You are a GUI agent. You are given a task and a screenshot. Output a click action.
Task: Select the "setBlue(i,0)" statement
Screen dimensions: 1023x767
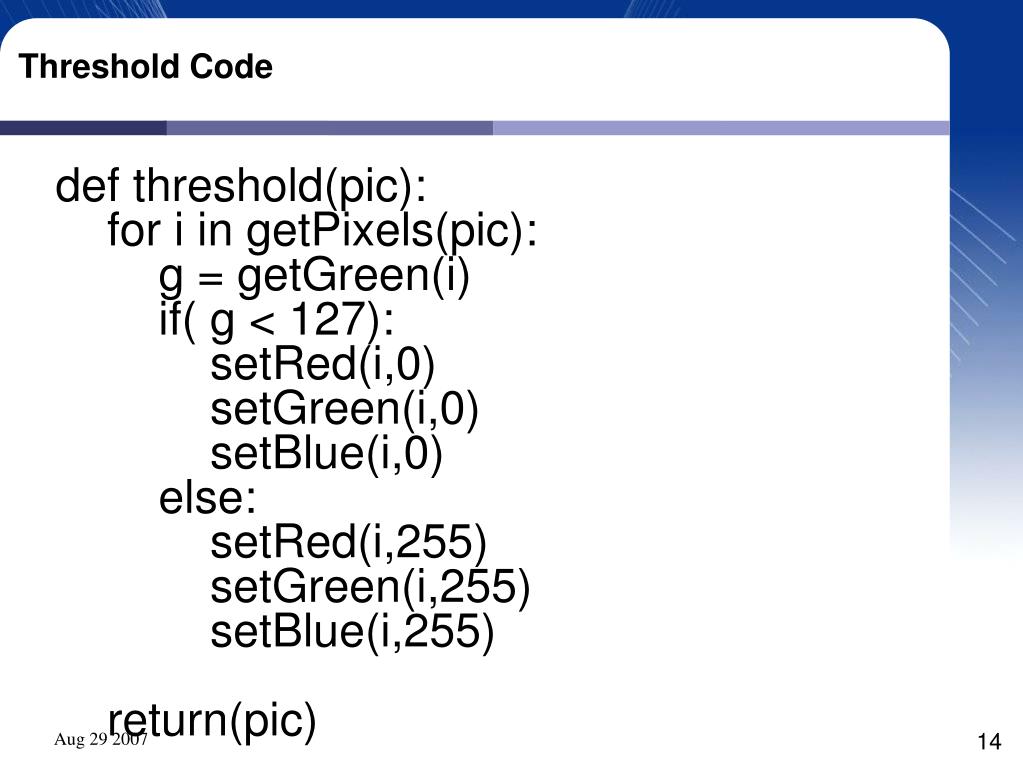(326, 454)
